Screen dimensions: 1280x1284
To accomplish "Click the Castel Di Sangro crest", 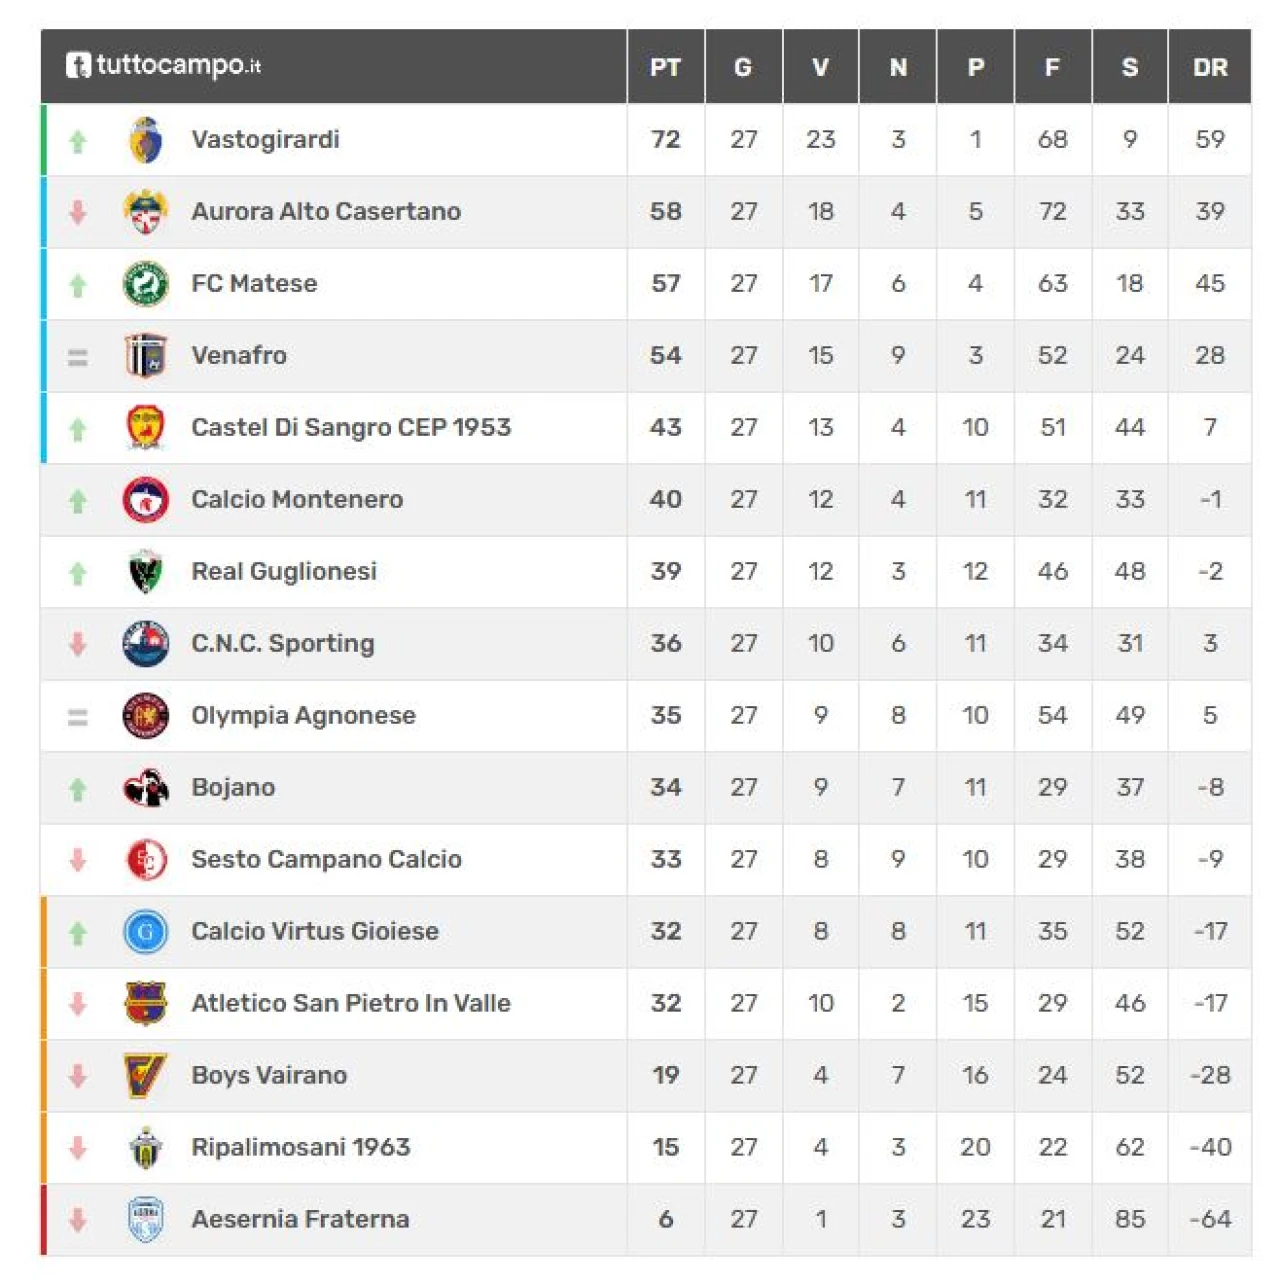I will coord(146,428).
